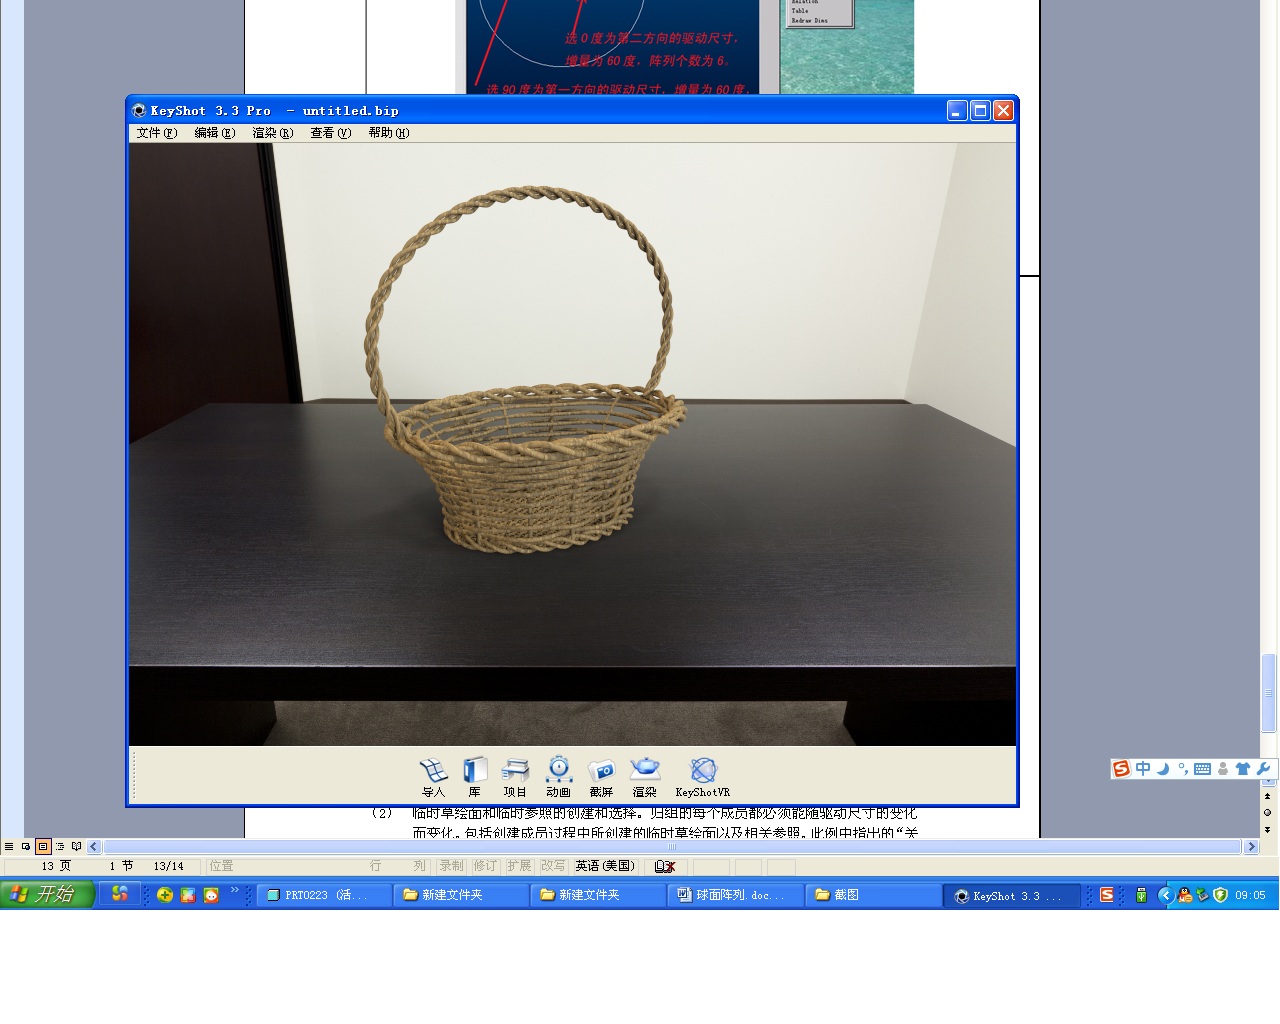Image resolution: width=1280 pixels, height=1024 pixels.
Task: Expand the 查看(V) menu
Action: pos(330,133)
